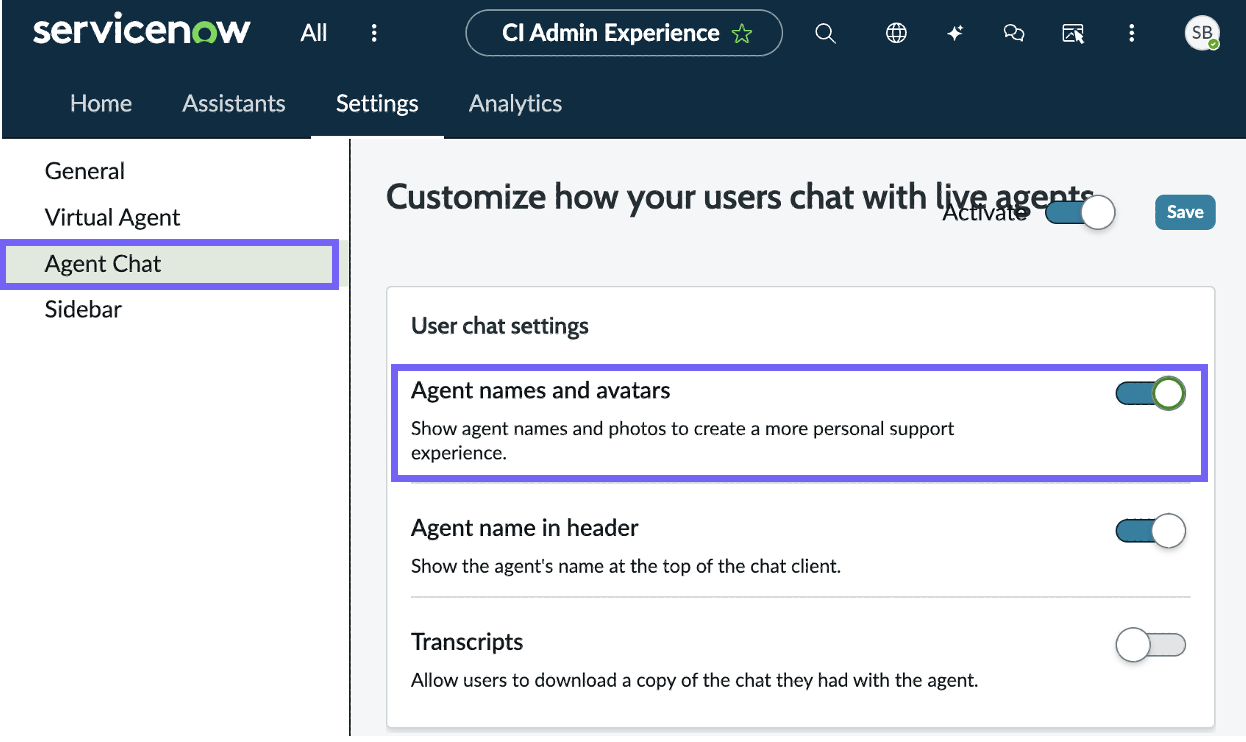
Task: Open the more options dots beside All
Action: pyautogui.click(x=374, y=33)
